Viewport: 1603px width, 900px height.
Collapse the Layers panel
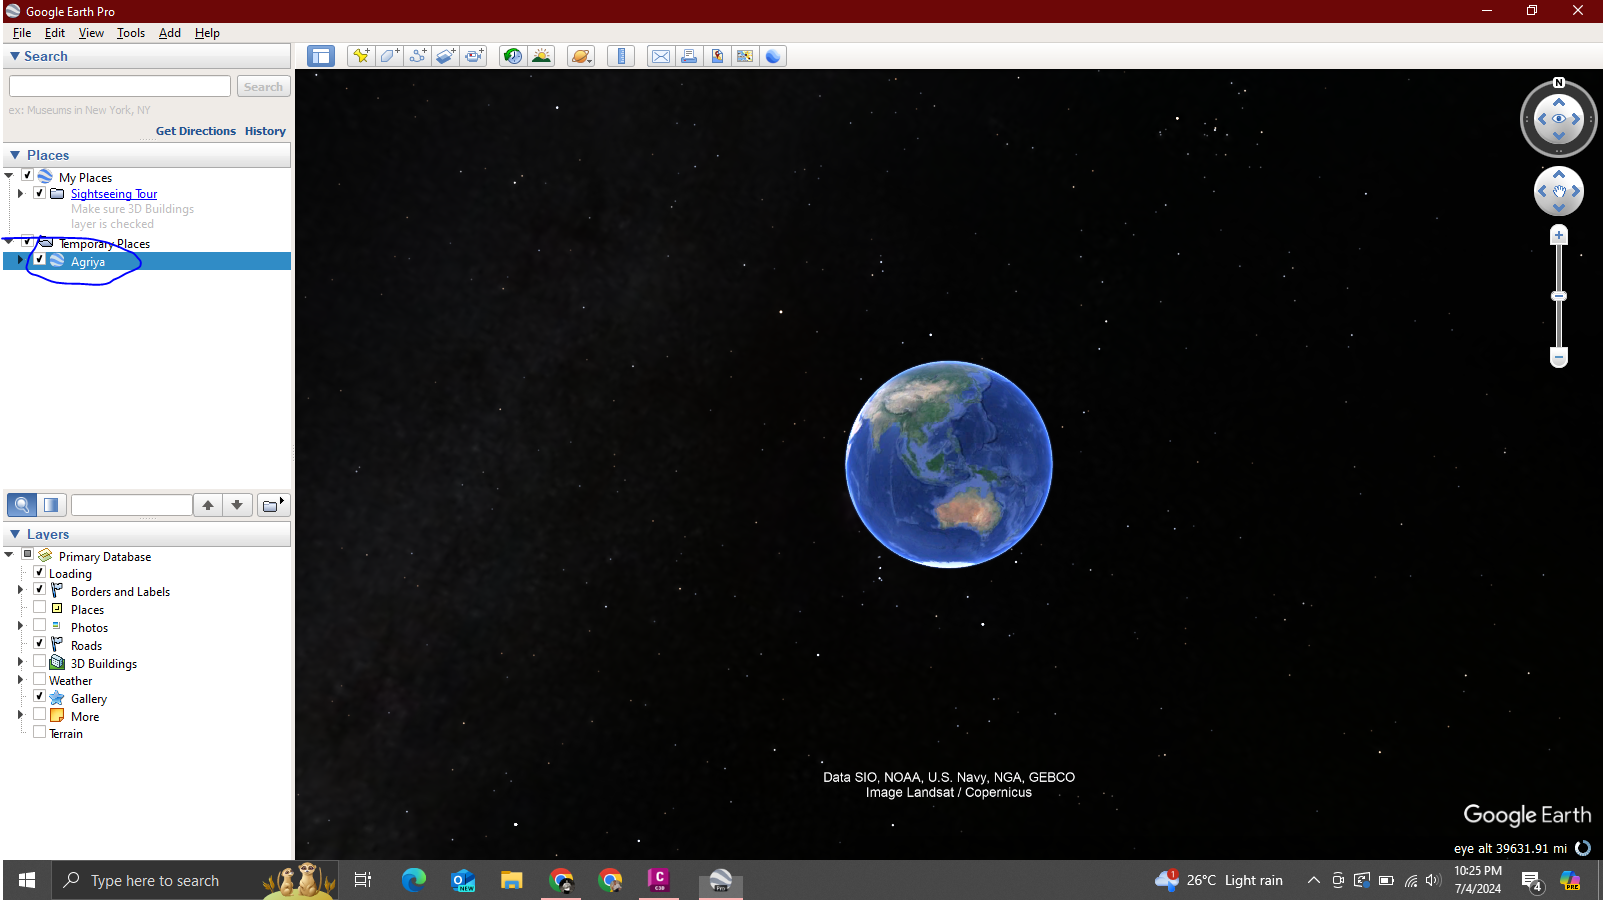pyautogui.click(x=13, y=534)
